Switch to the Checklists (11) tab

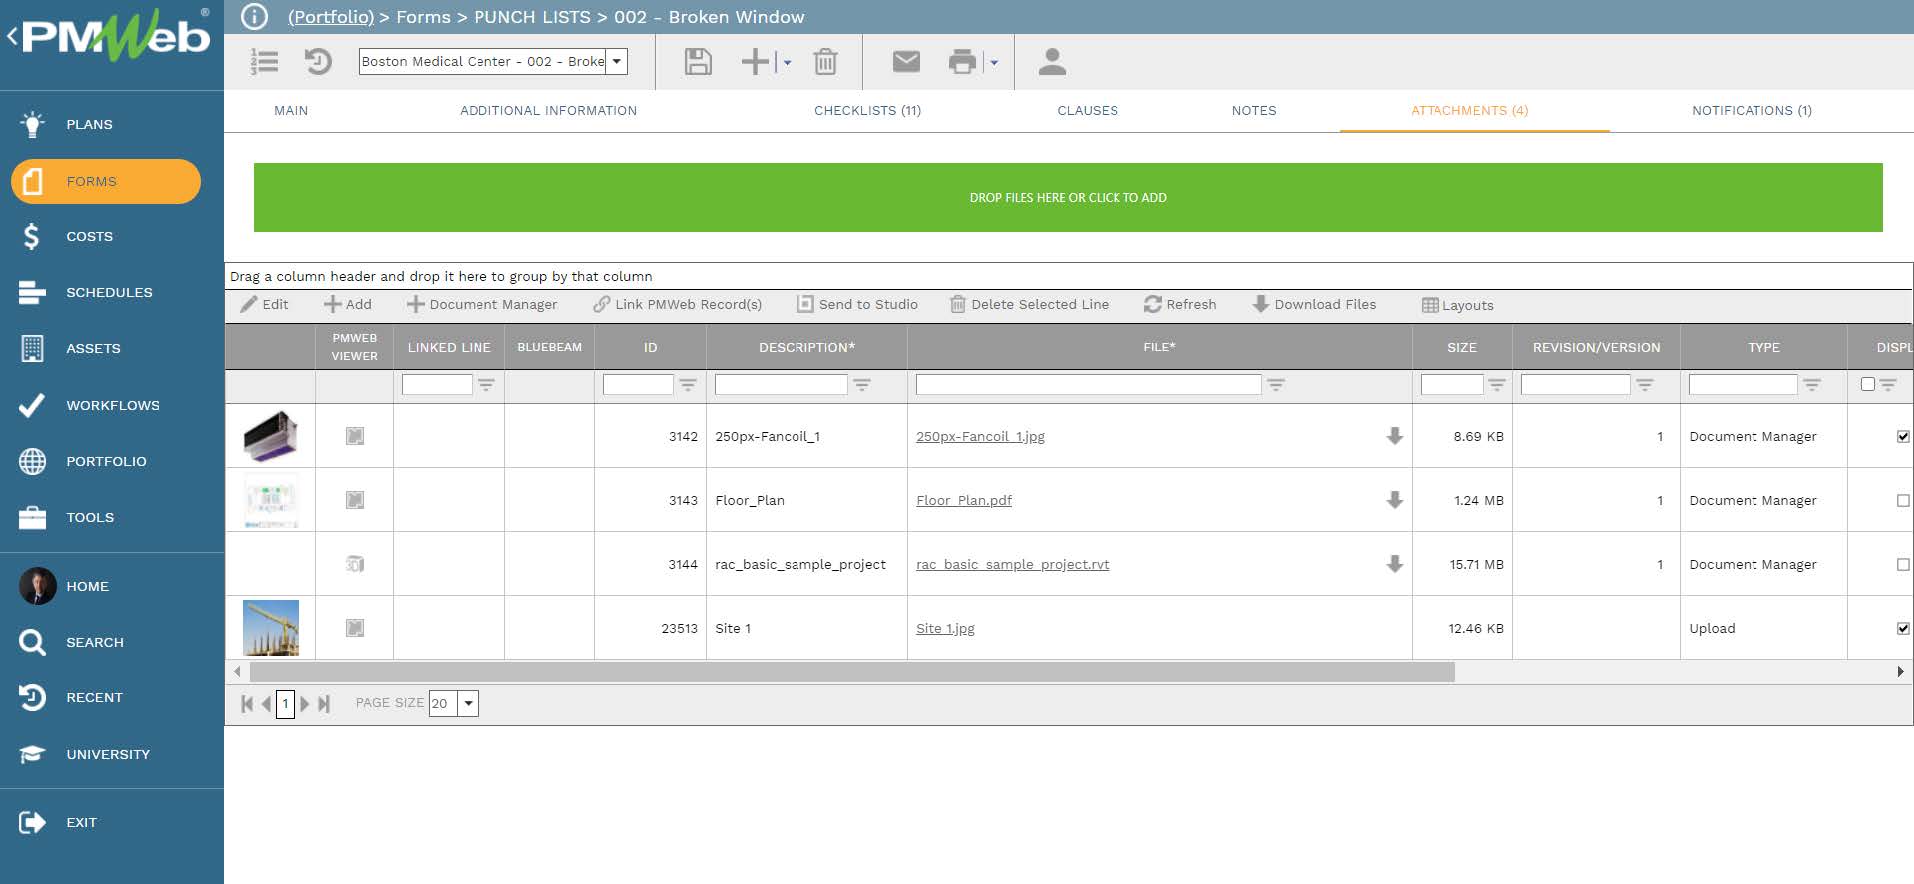[x=867, y=111]
